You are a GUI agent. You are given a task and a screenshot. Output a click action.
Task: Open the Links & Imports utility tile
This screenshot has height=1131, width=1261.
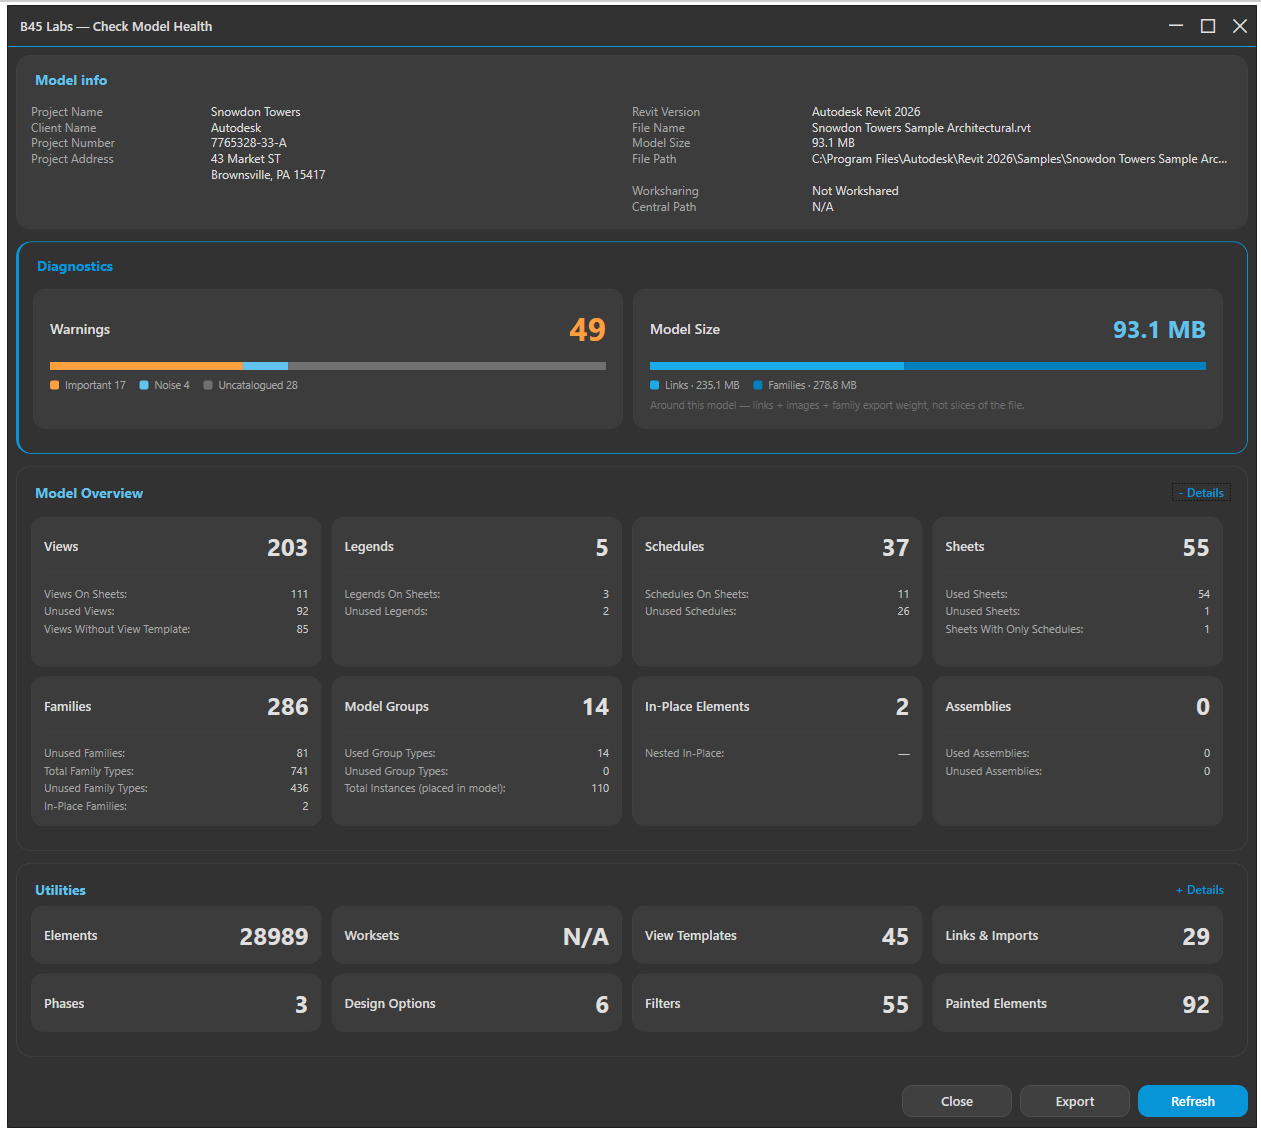(1077, 935)
